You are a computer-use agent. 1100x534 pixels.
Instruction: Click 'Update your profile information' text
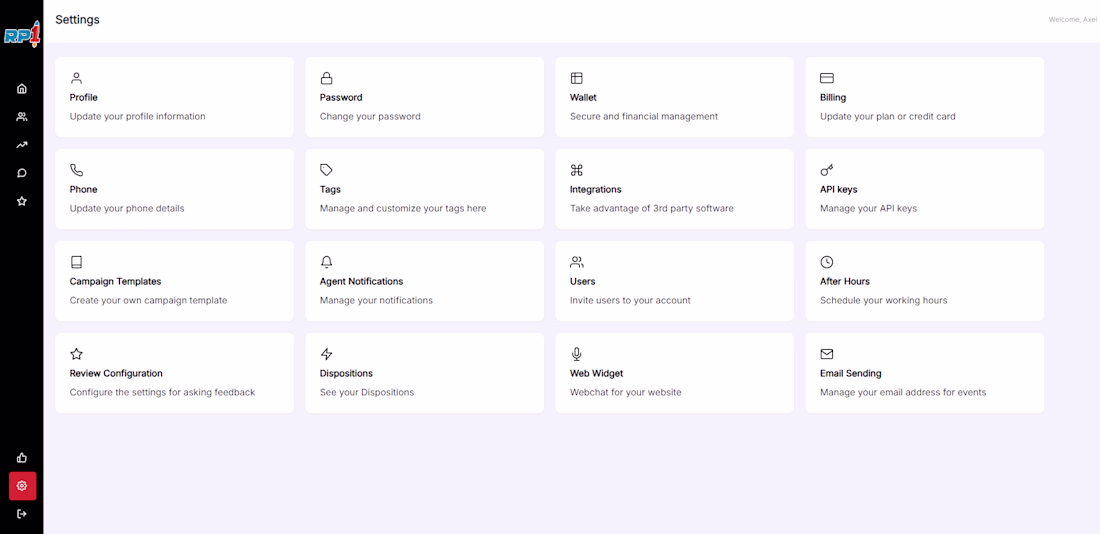138,116
